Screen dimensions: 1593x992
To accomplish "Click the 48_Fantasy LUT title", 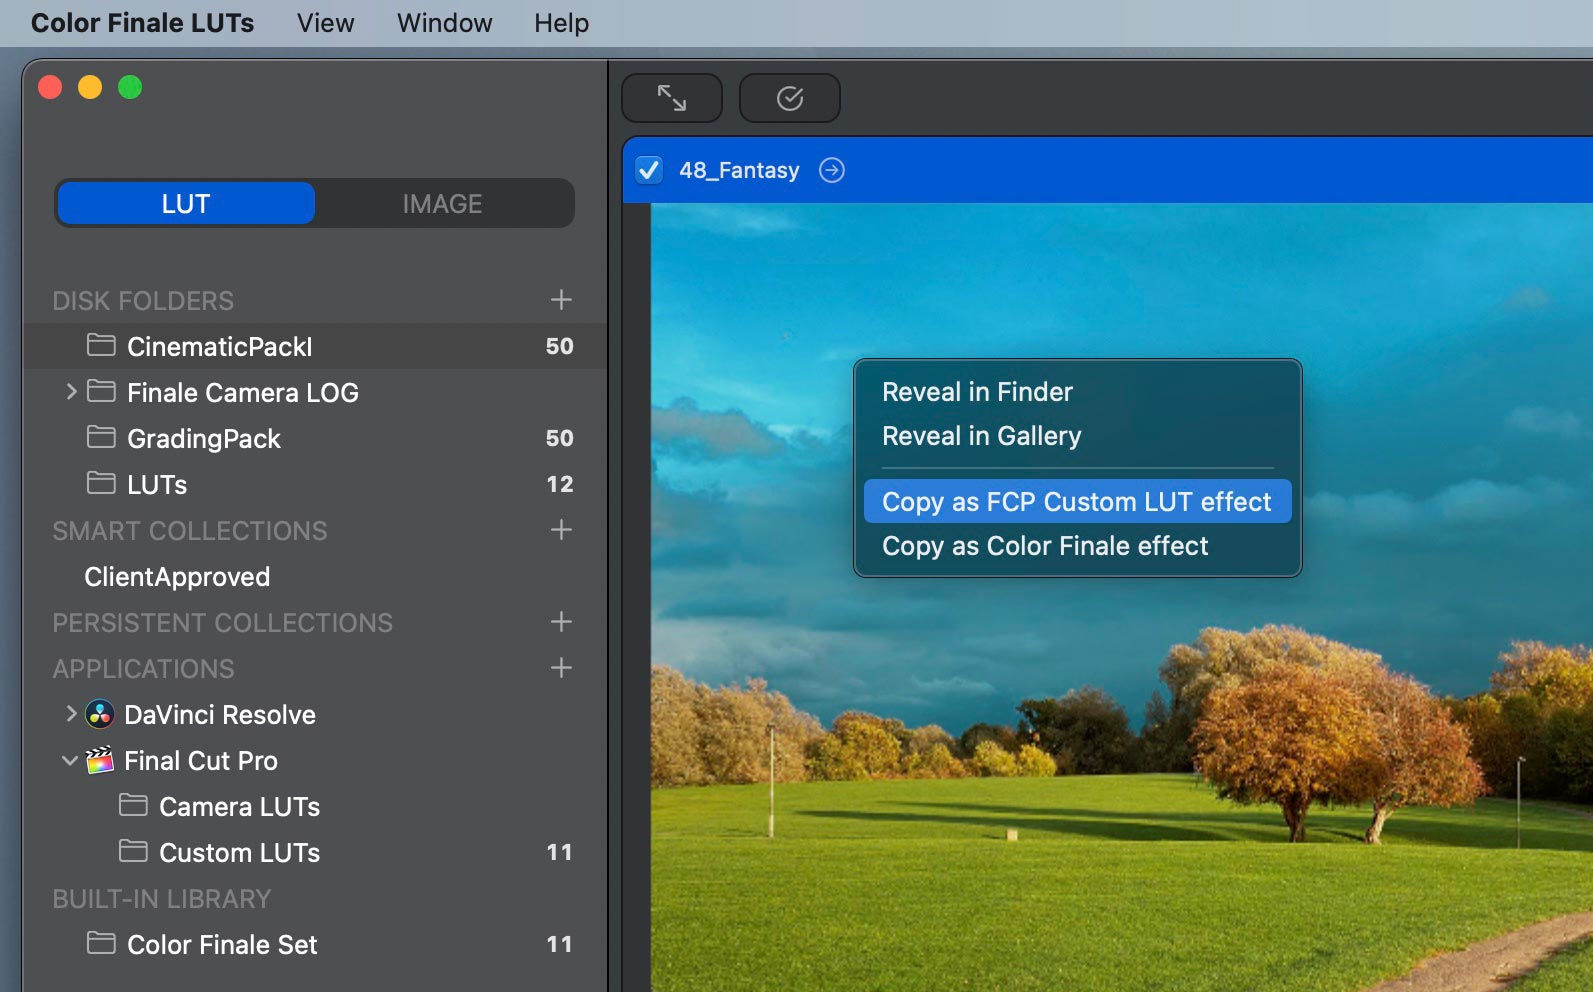I will pyautogui.click(x=739, y=170).
